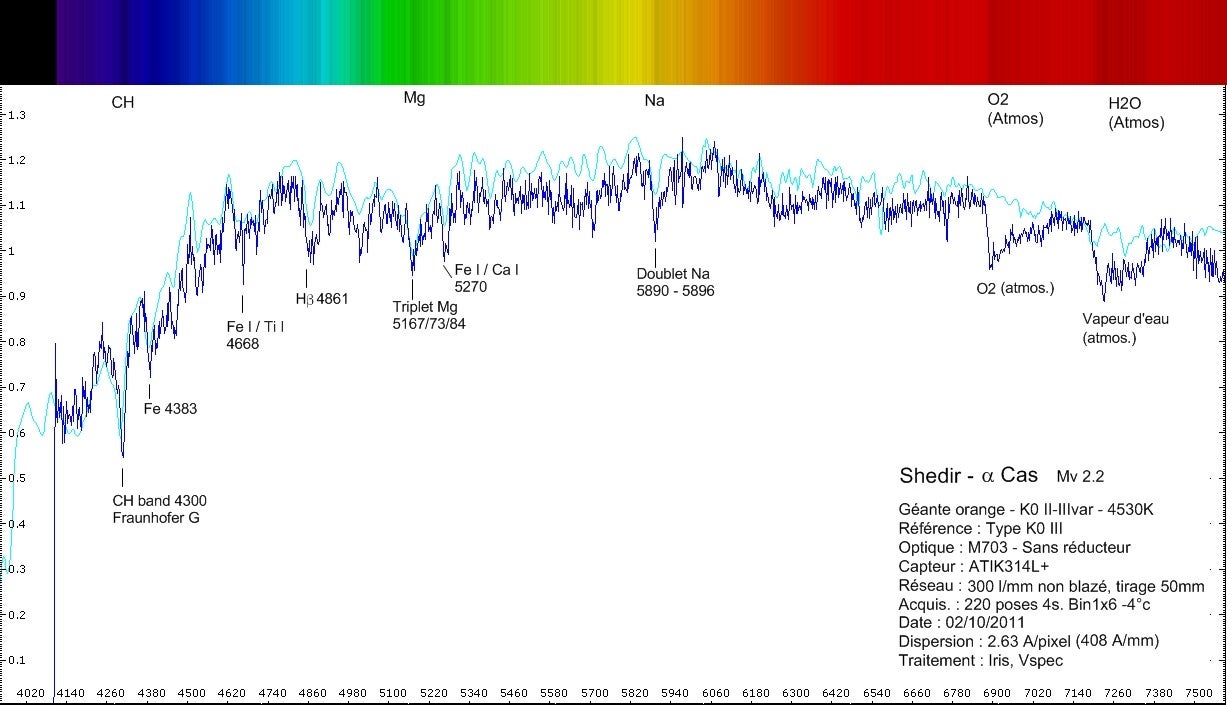Screen dimensions: 1227x705
Task: Select the Triplet Mg 5167/73/84 annotation
Action: tap(429, 316)
